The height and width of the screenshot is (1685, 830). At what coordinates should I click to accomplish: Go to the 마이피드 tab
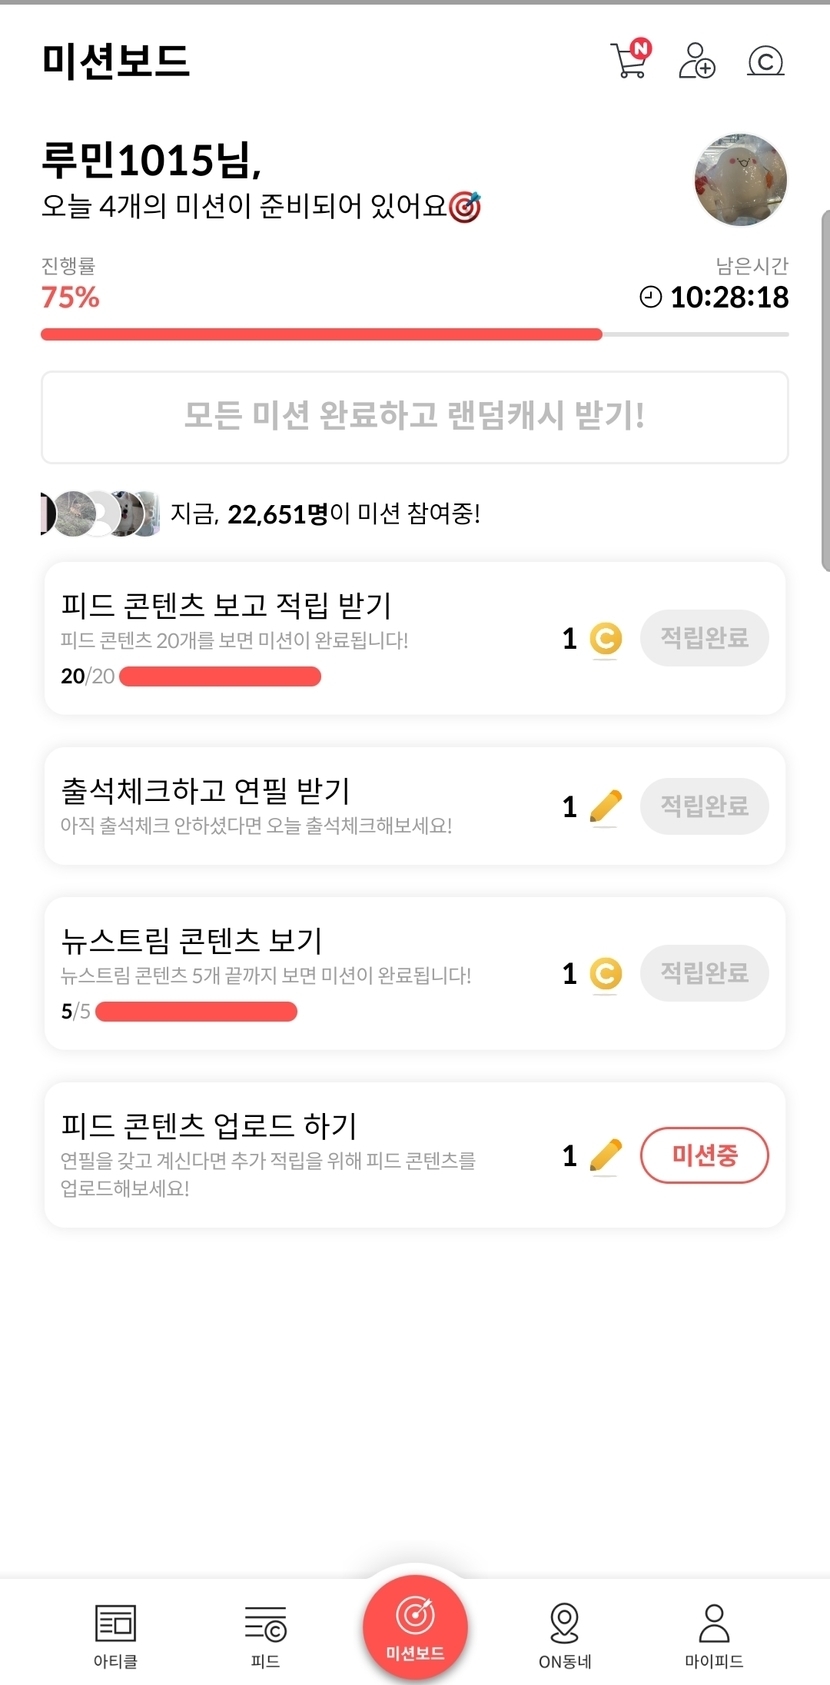coord(714,1631)
